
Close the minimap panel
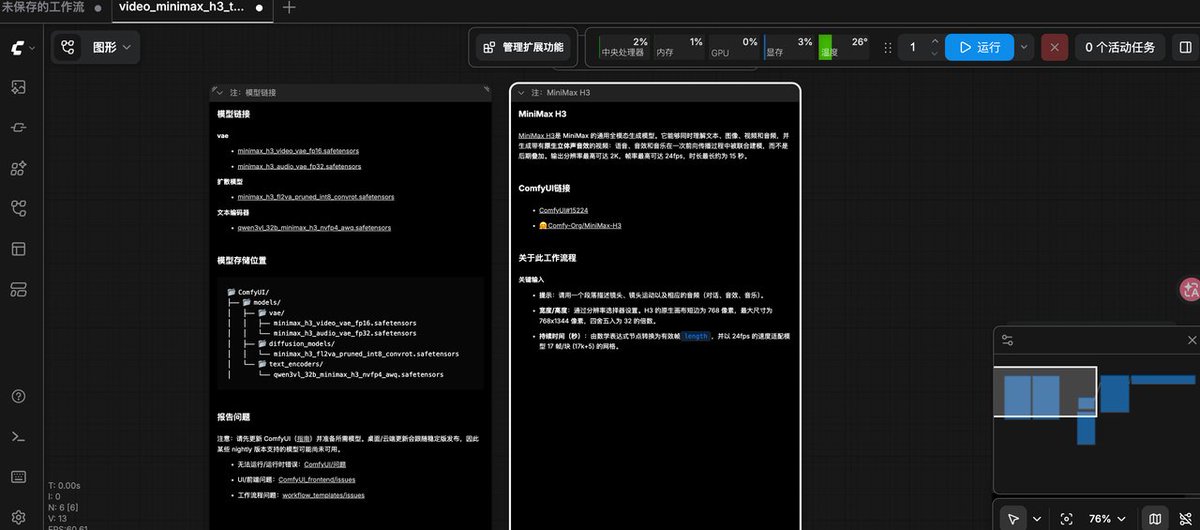1191,341
